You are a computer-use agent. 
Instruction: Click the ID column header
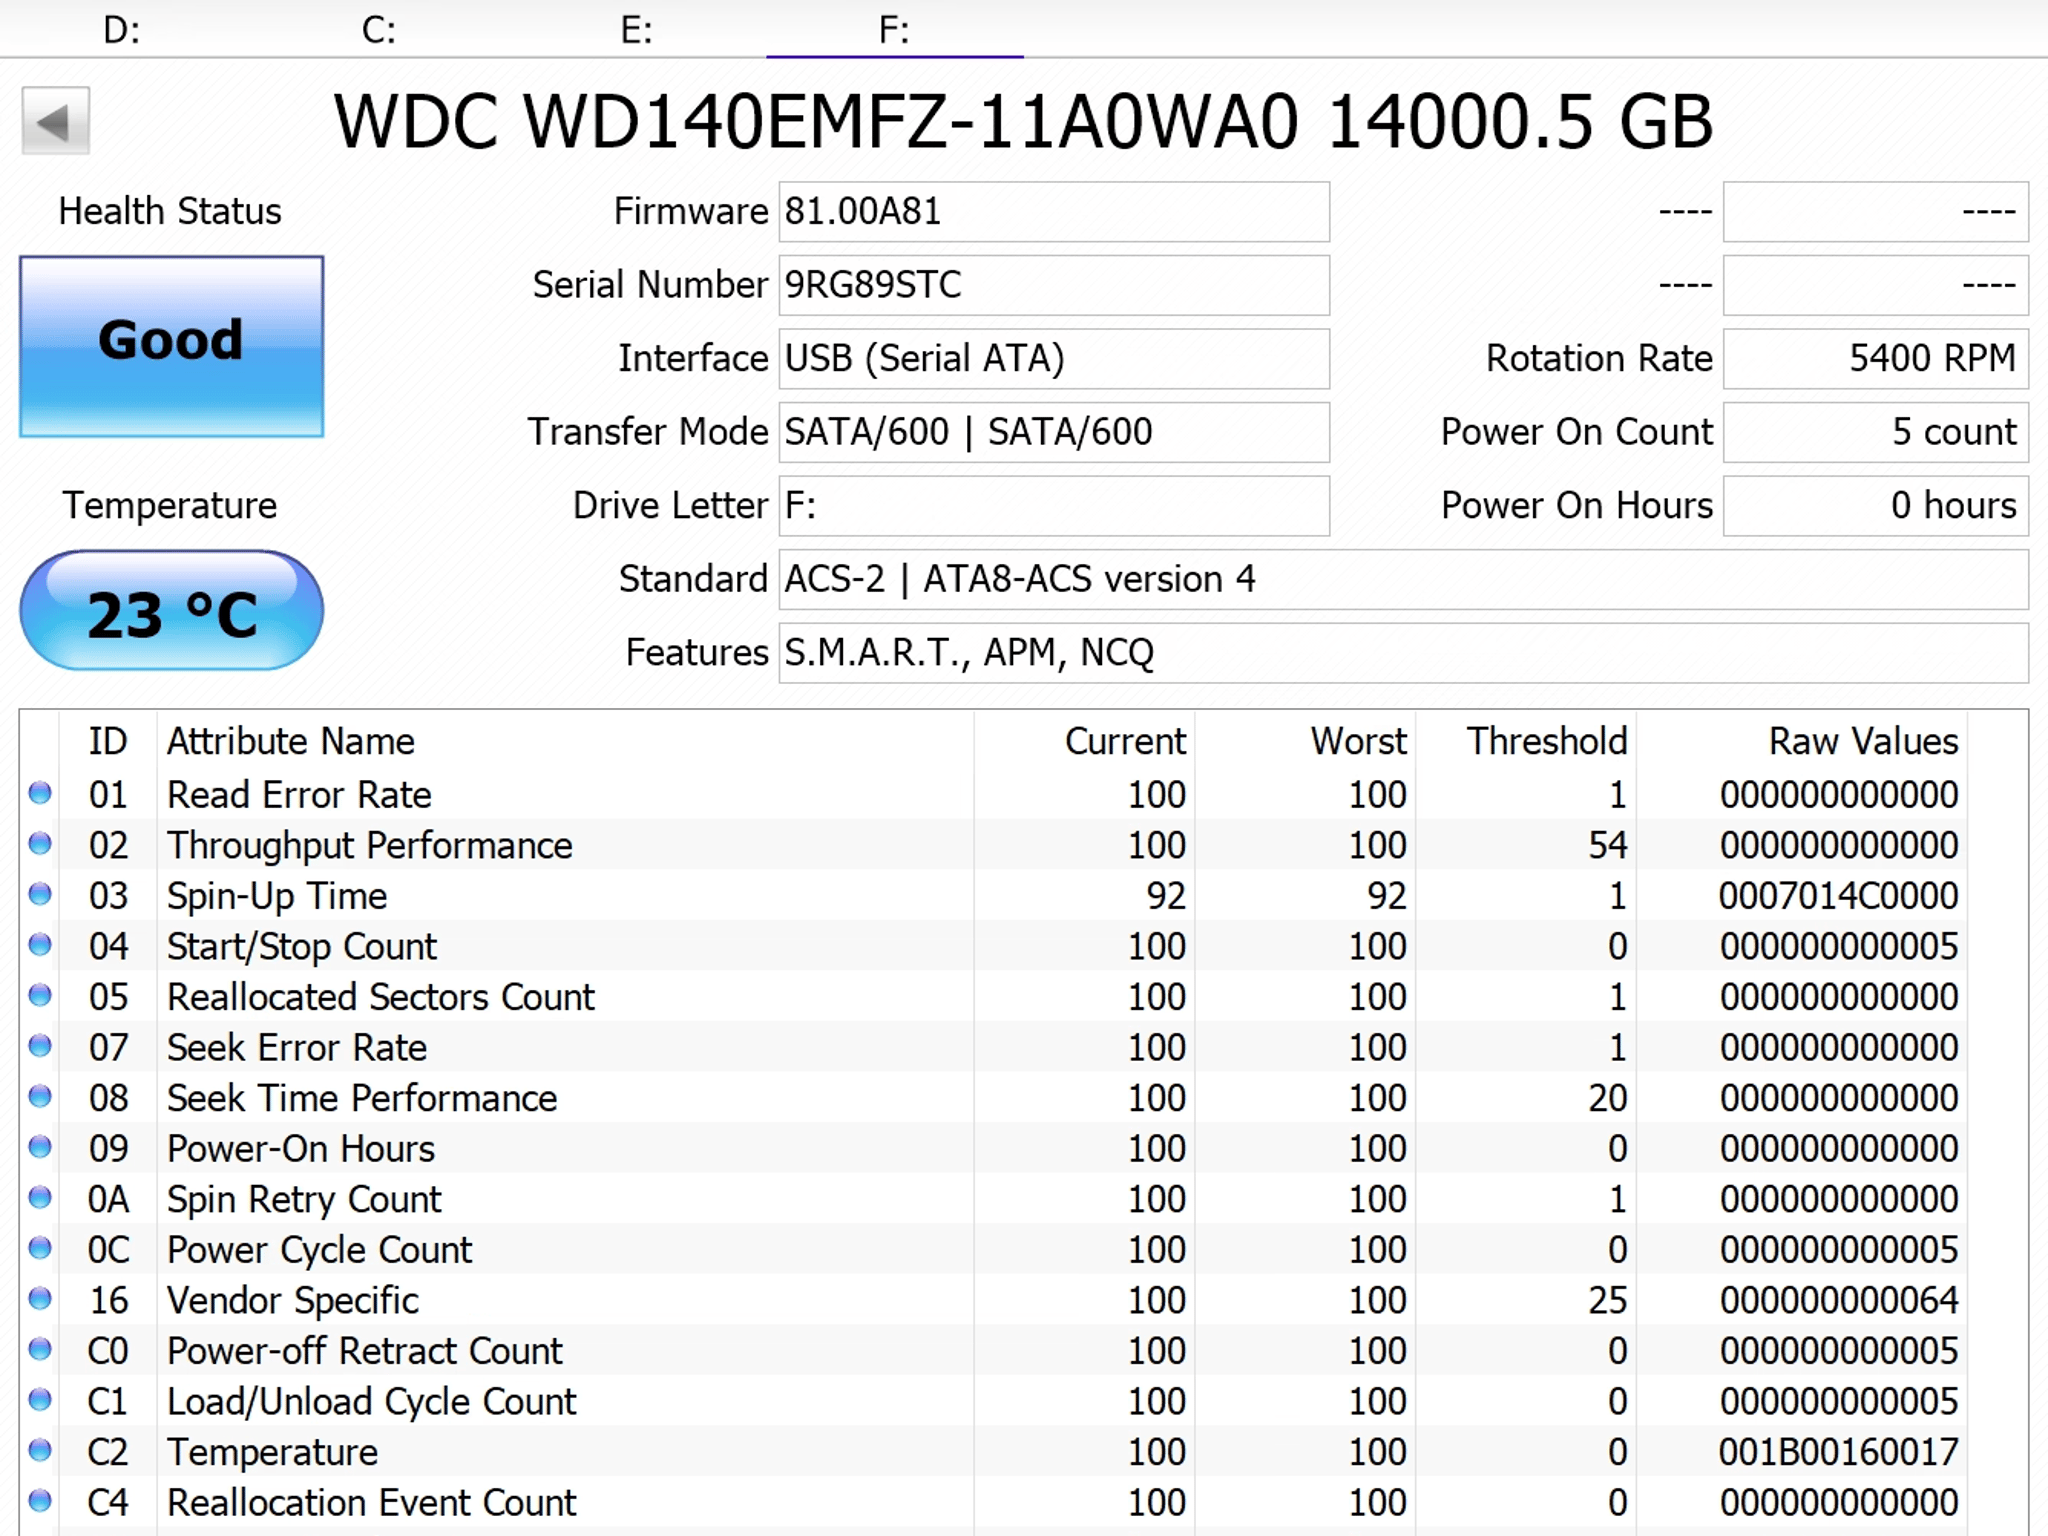point(108,741)
